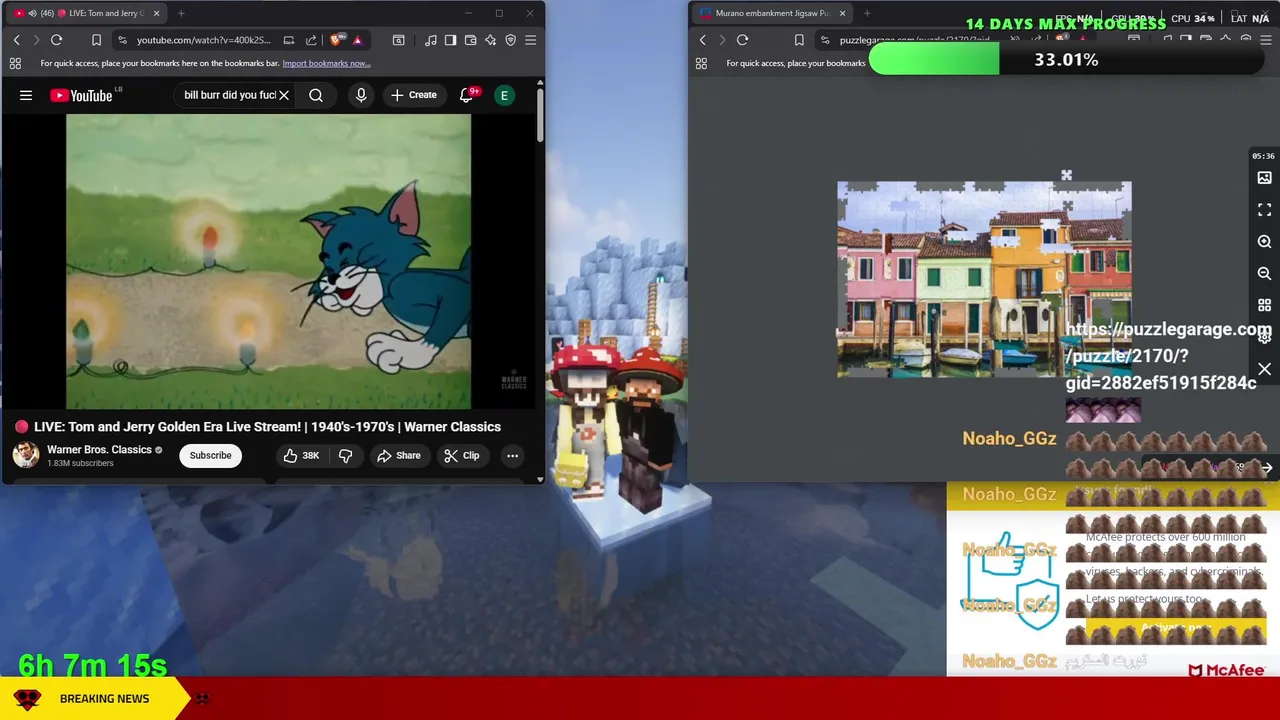Open the YouTube guide hamburger menu
1280x720 pixels.
tap(26, 95)
